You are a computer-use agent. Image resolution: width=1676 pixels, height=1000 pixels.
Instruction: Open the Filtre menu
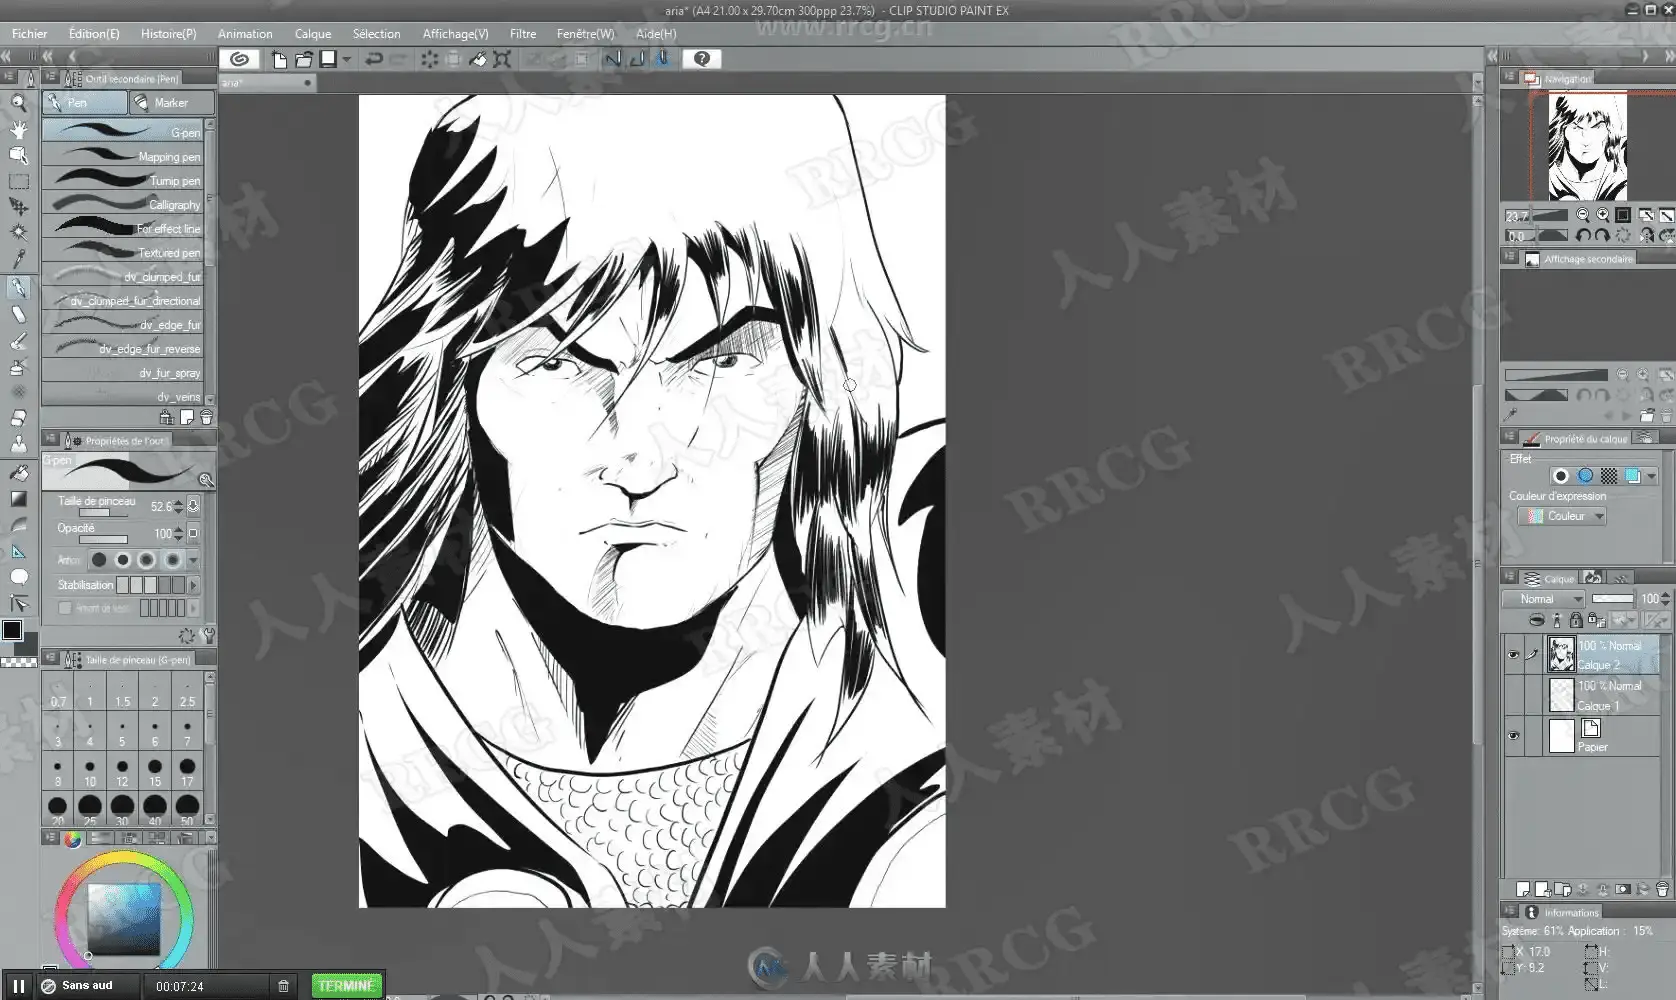523,33
